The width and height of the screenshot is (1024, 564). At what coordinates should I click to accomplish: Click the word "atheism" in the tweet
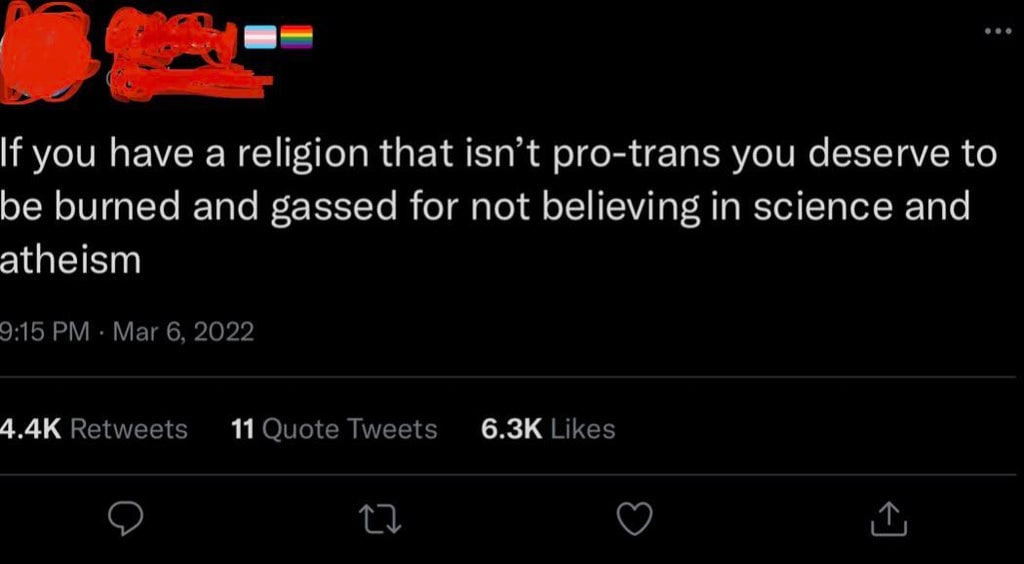[70, 260]
